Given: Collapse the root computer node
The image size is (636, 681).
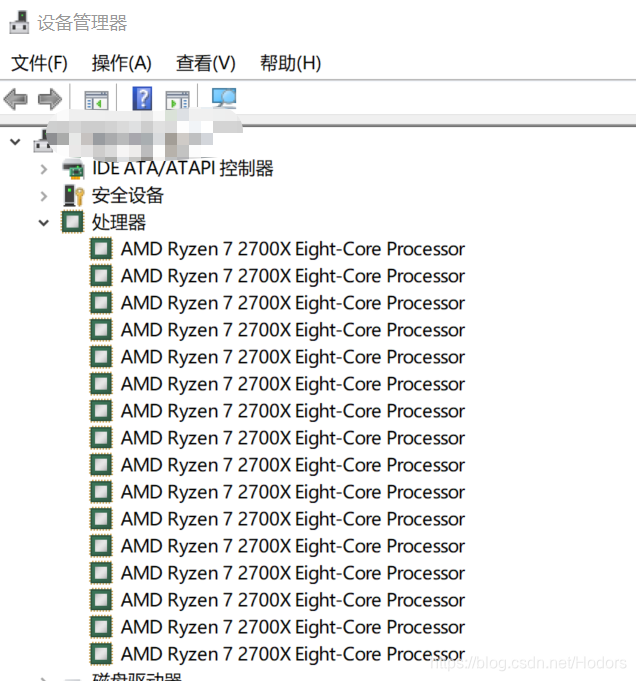Looking at the screenshot, I should [x=15, y=142].
